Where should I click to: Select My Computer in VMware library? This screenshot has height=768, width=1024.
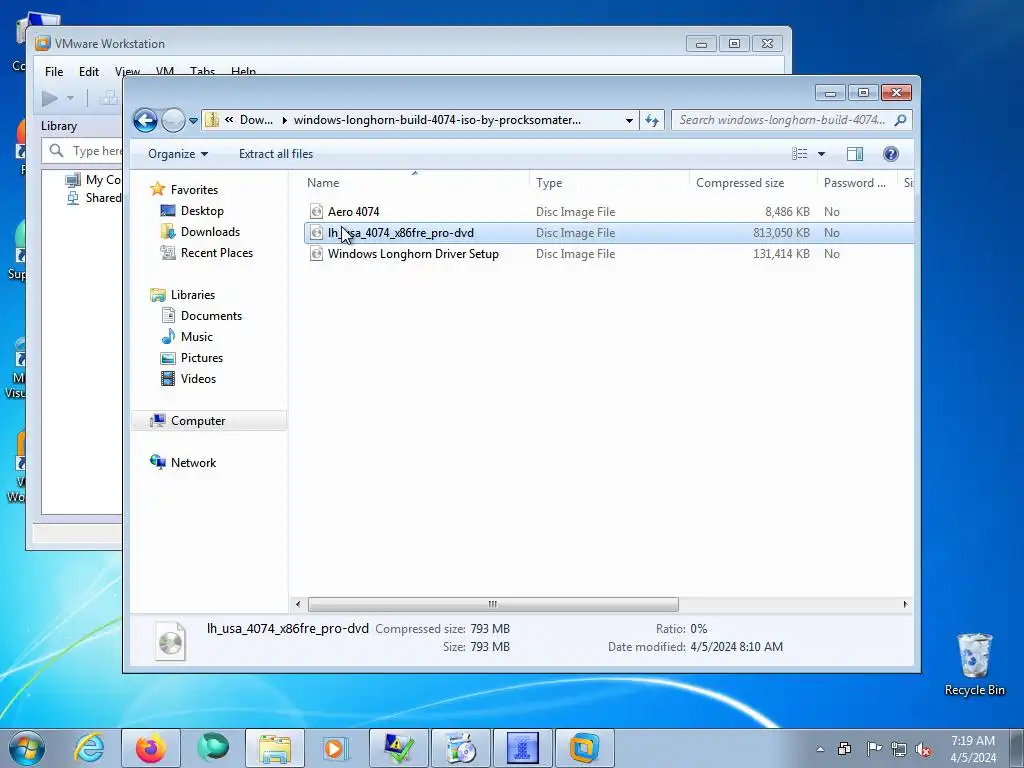click(94, 180)
